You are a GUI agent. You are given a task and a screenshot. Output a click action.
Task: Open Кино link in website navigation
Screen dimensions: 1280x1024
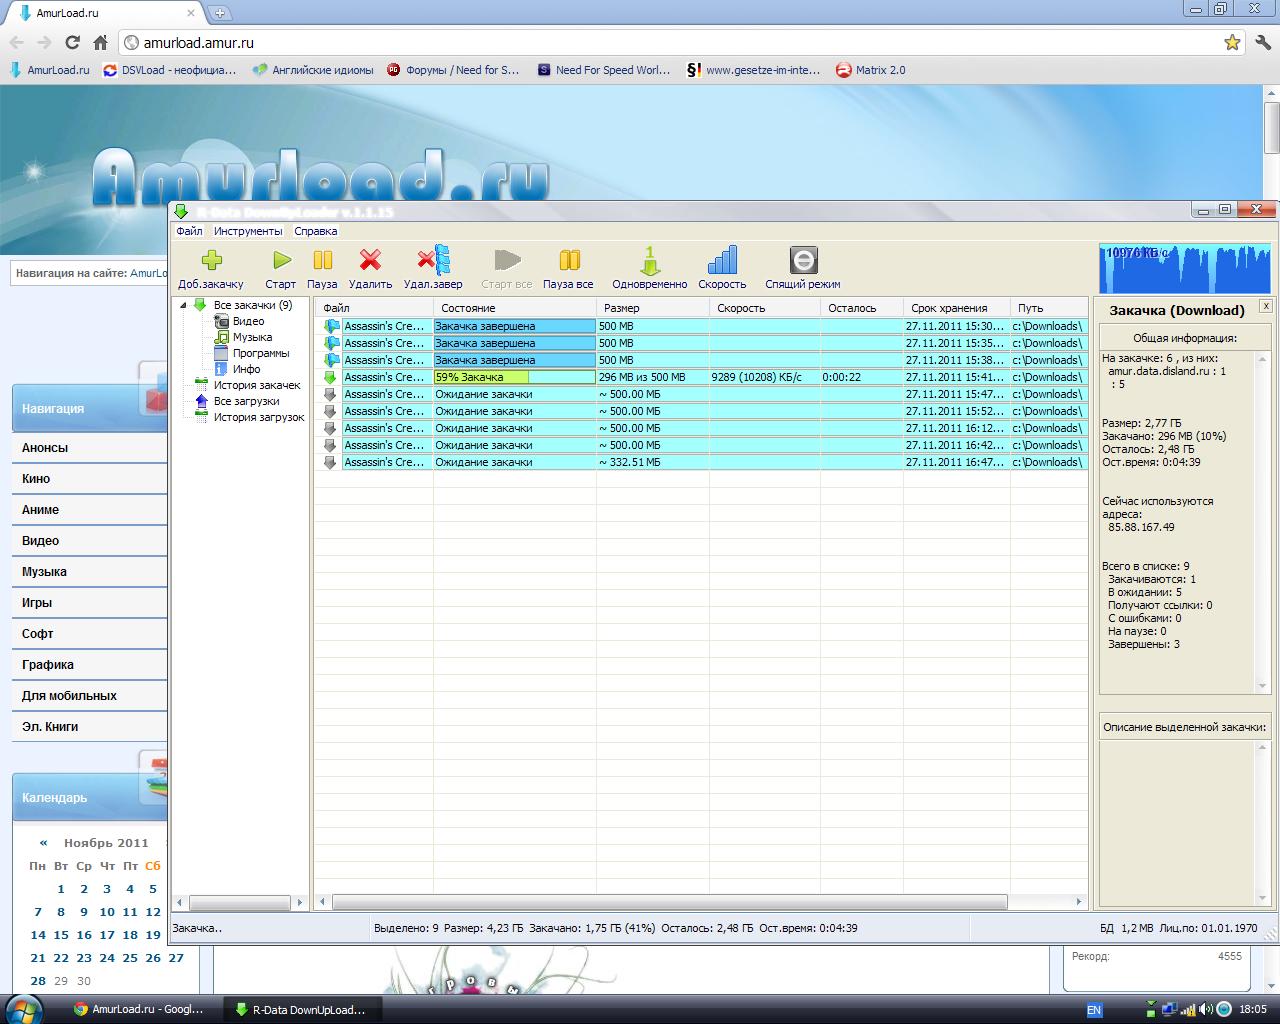click(36, 479)
